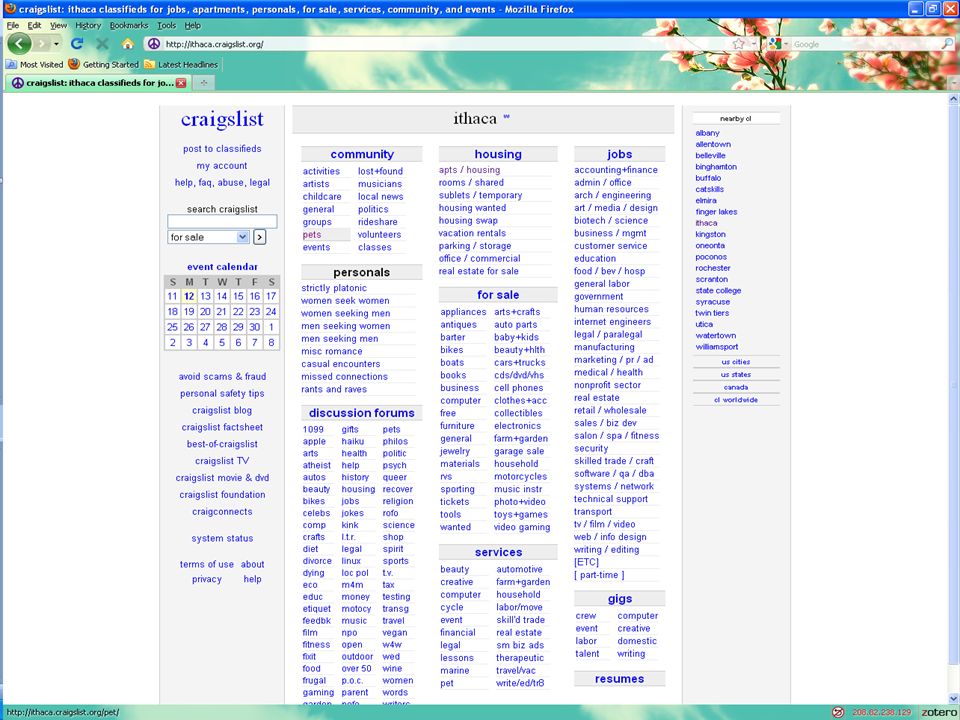Open the 'system status' link
This screenshot has width=960, height=720.
(x=222, y=538)
